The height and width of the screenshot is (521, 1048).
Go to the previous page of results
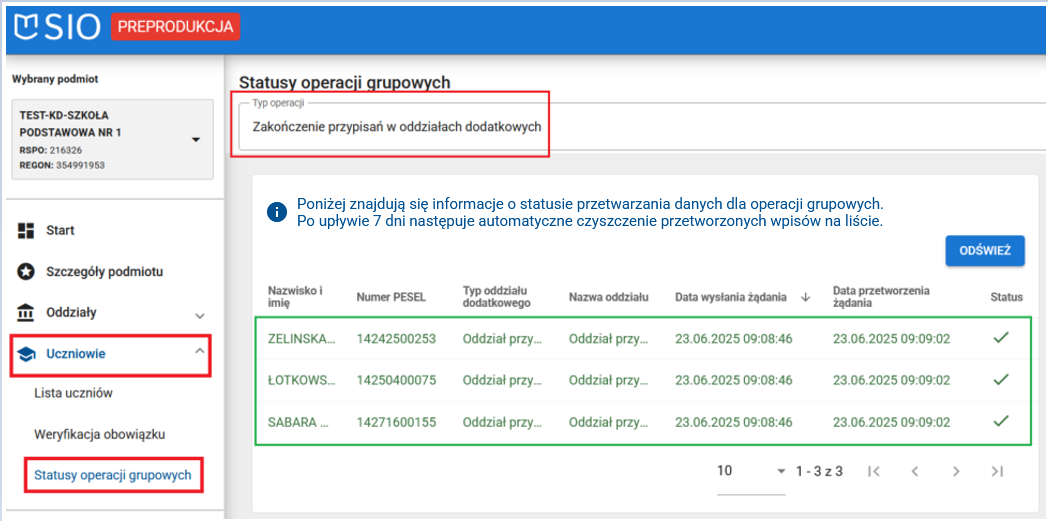tap(914, 471)
